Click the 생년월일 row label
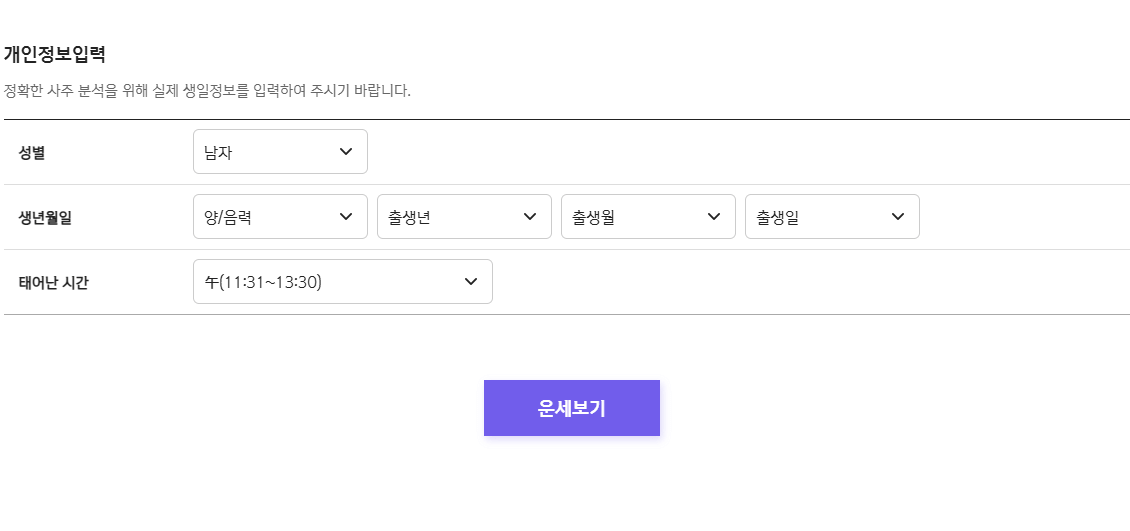The image size is (1130, 531). click(x=45, y=218)
